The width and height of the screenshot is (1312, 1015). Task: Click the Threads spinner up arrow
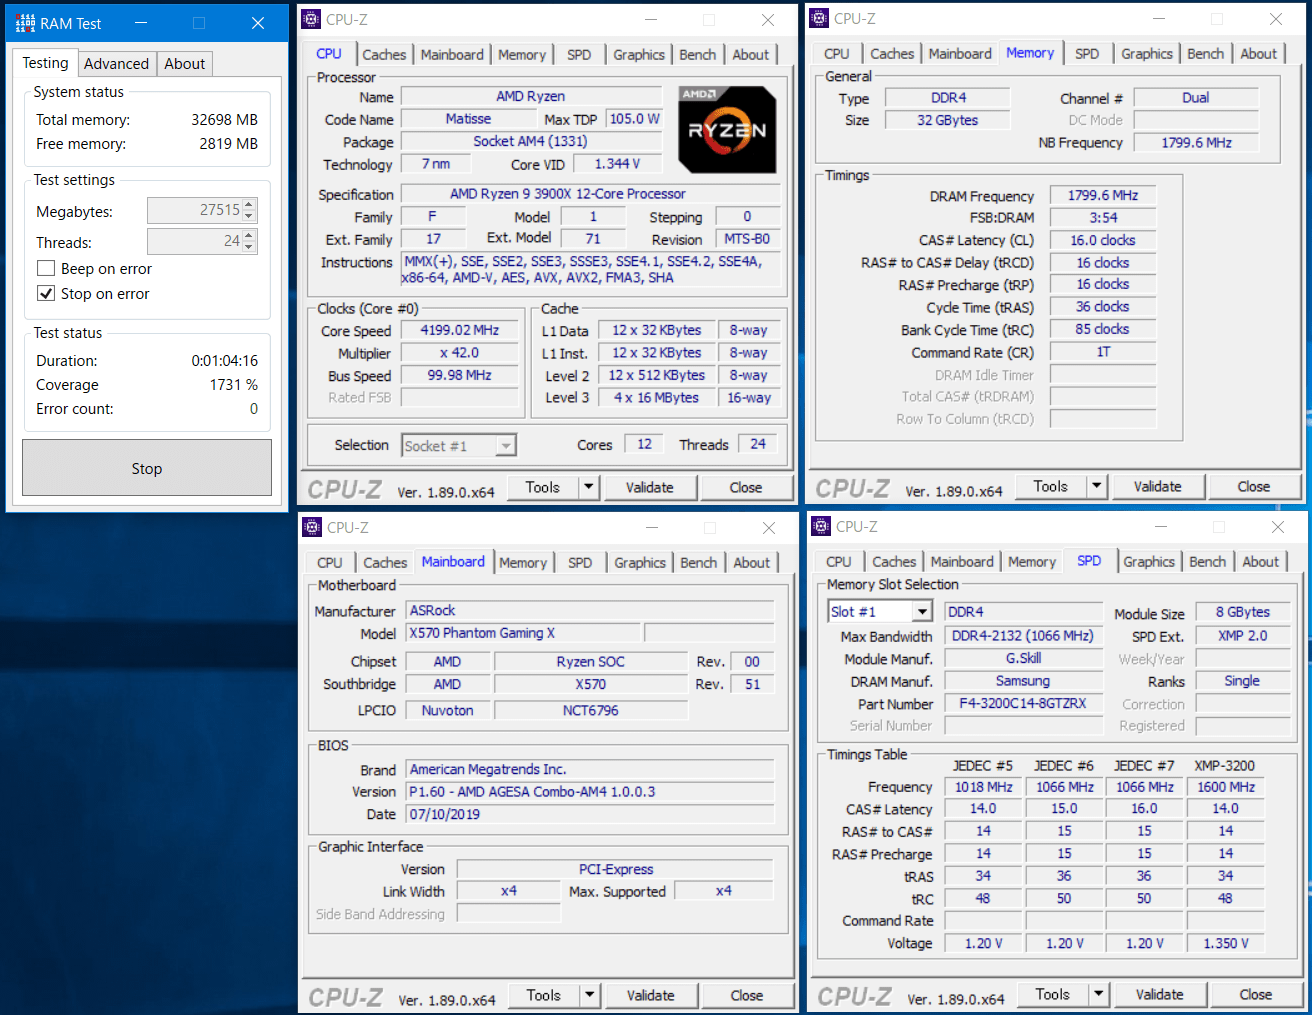tap(250, 236)
